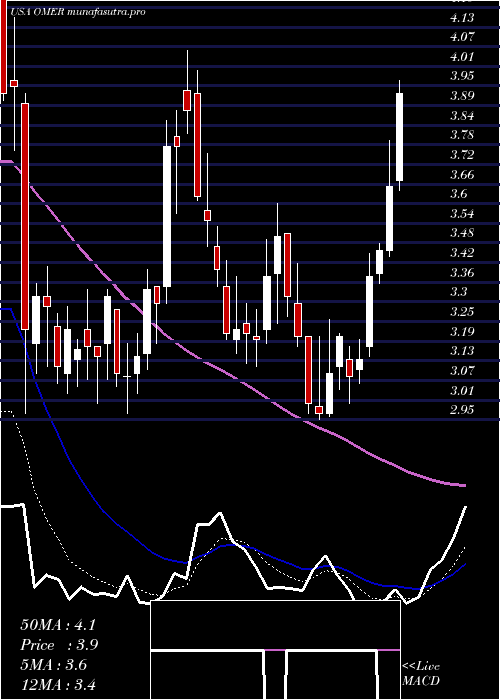The width and height of the screenshot is (500, 700).
Task: Select the 4.07 price axis label
Action: (462, 37)
